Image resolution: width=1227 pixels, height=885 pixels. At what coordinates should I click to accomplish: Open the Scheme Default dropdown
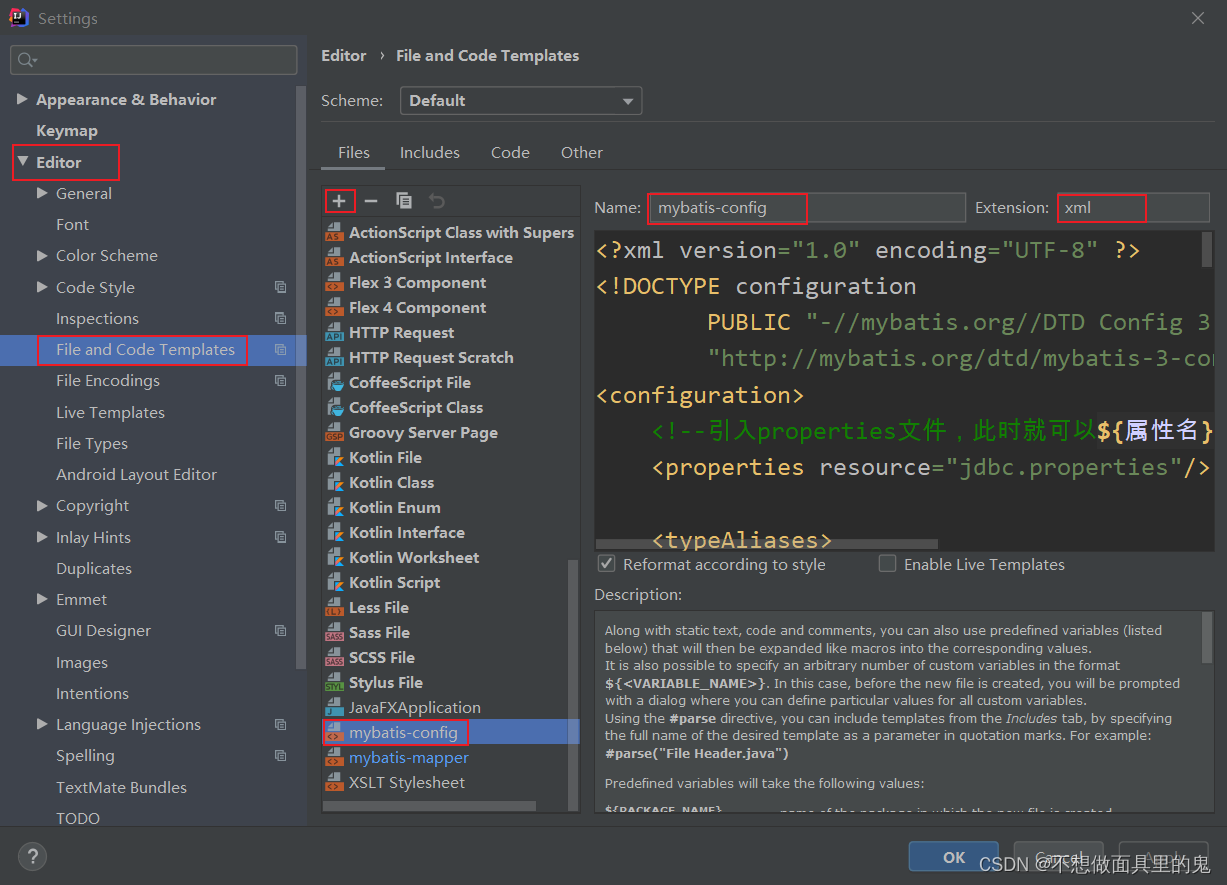(521, 101)
